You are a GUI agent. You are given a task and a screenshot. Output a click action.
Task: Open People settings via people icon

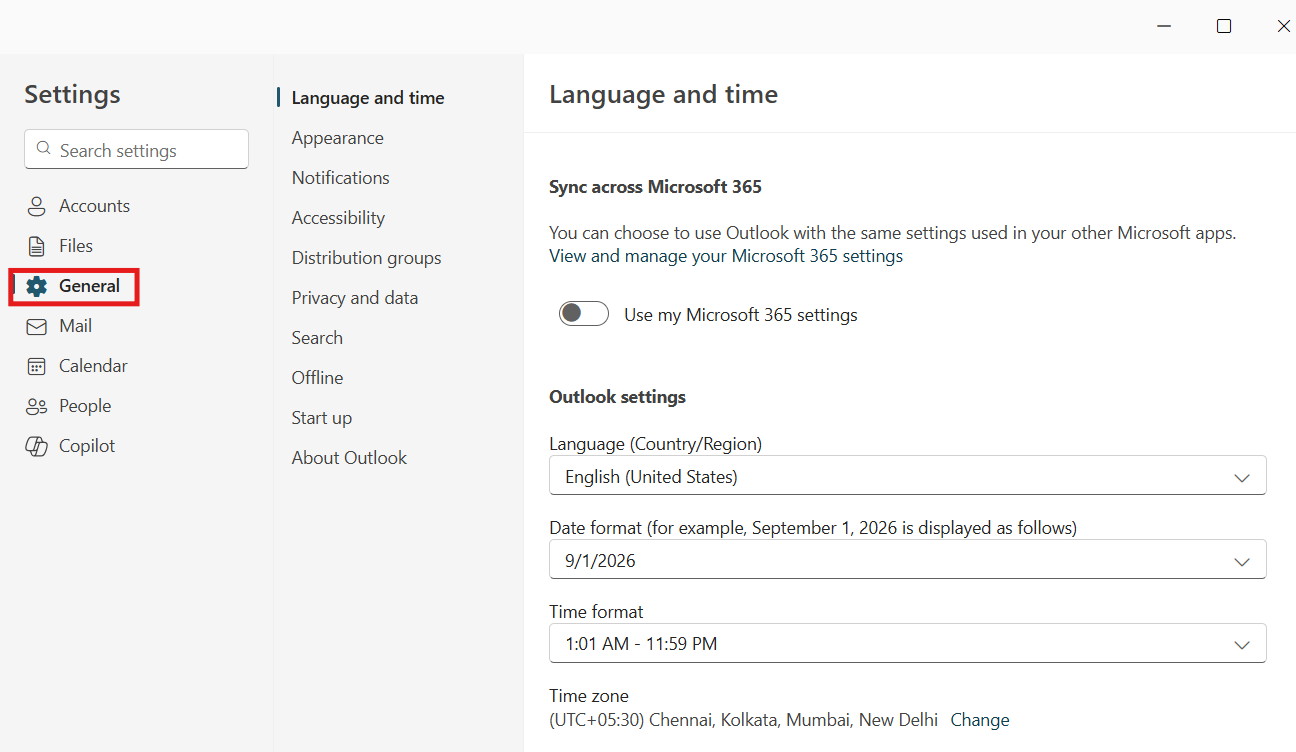coord(35,405)
